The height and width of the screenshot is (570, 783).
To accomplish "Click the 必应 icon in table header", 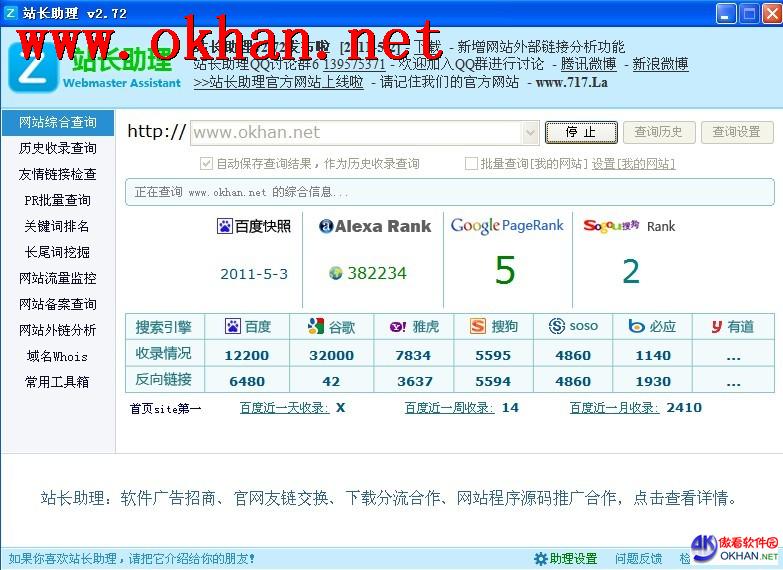I will pos(636,327).
